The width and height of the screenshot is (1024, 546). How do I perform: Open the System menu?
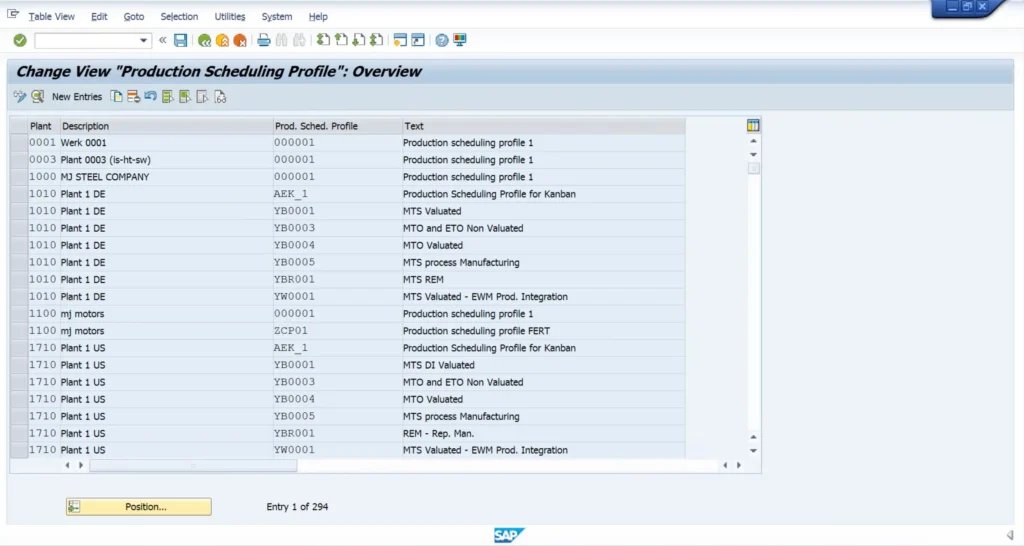(277, 16)
